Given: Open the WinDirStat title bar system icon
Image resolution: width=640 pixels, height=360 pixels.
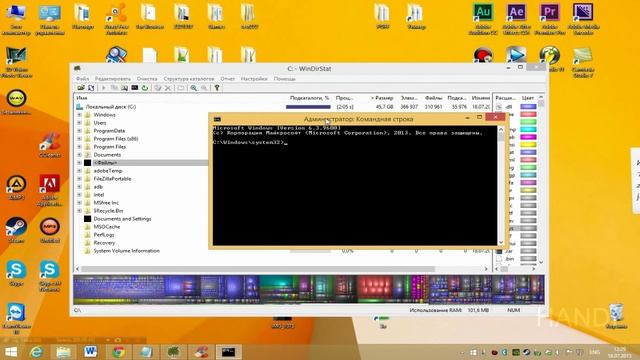Looking at the screenshot, I should point(77,68).
